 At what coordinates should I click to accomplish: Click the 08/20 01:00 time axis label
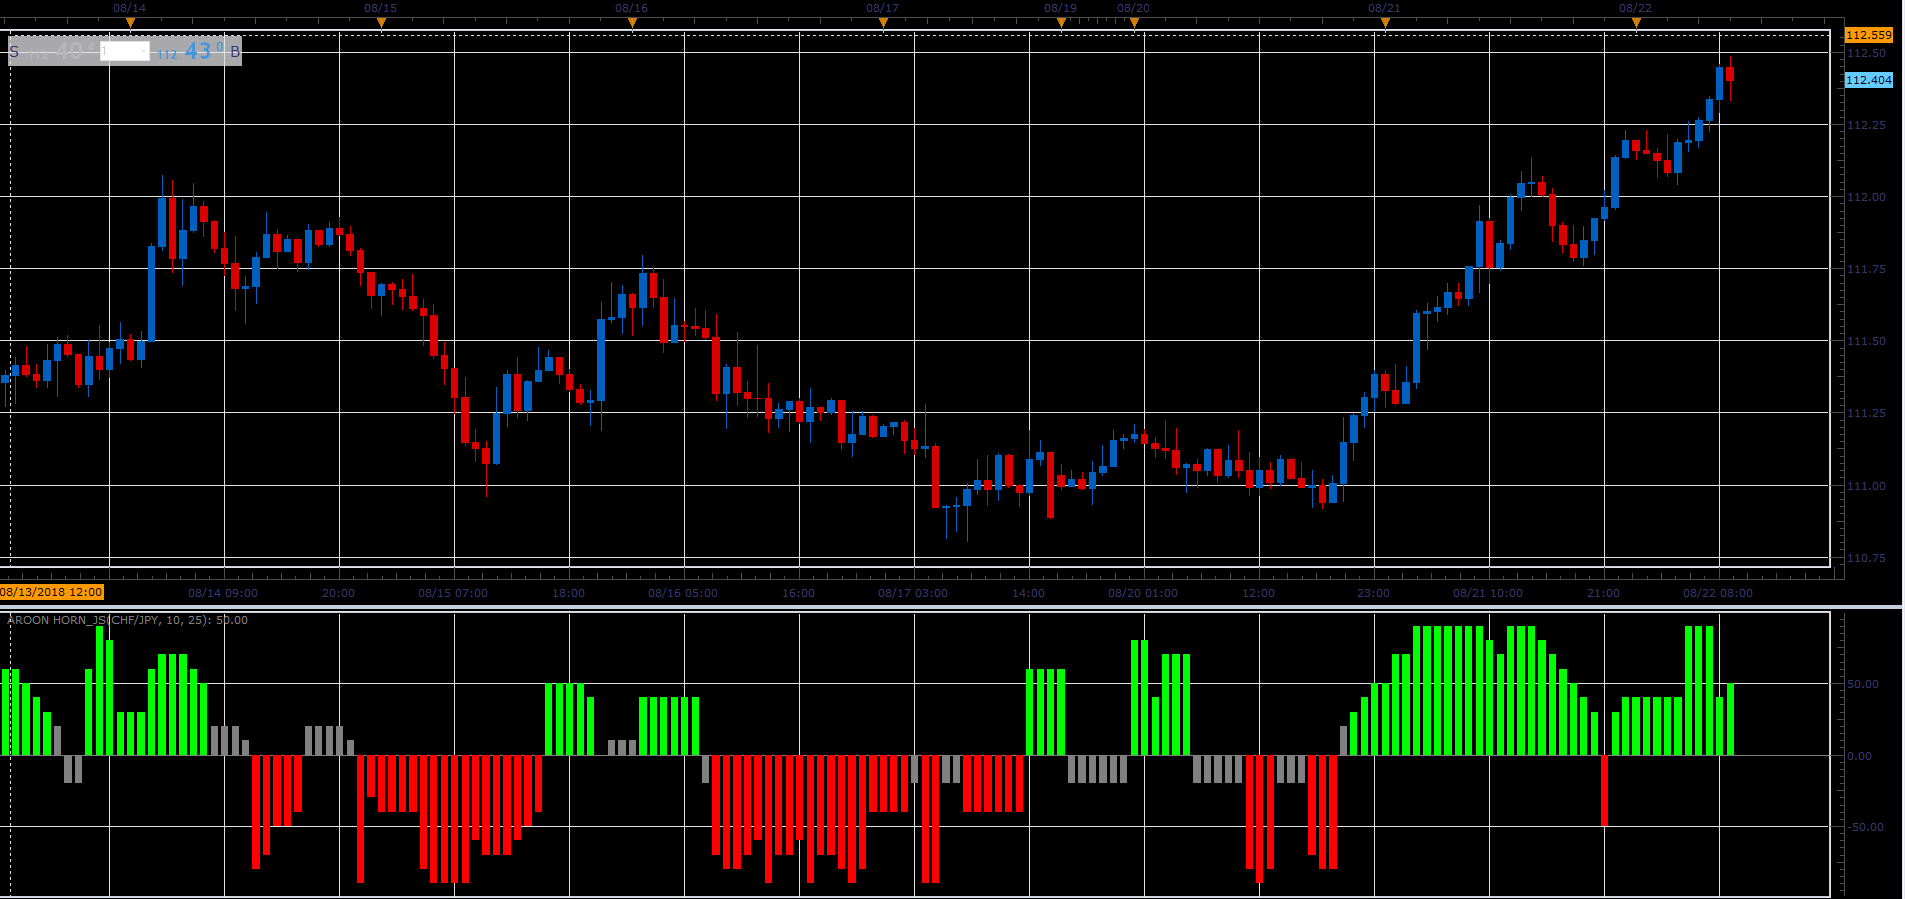[x=1143, y=593]
